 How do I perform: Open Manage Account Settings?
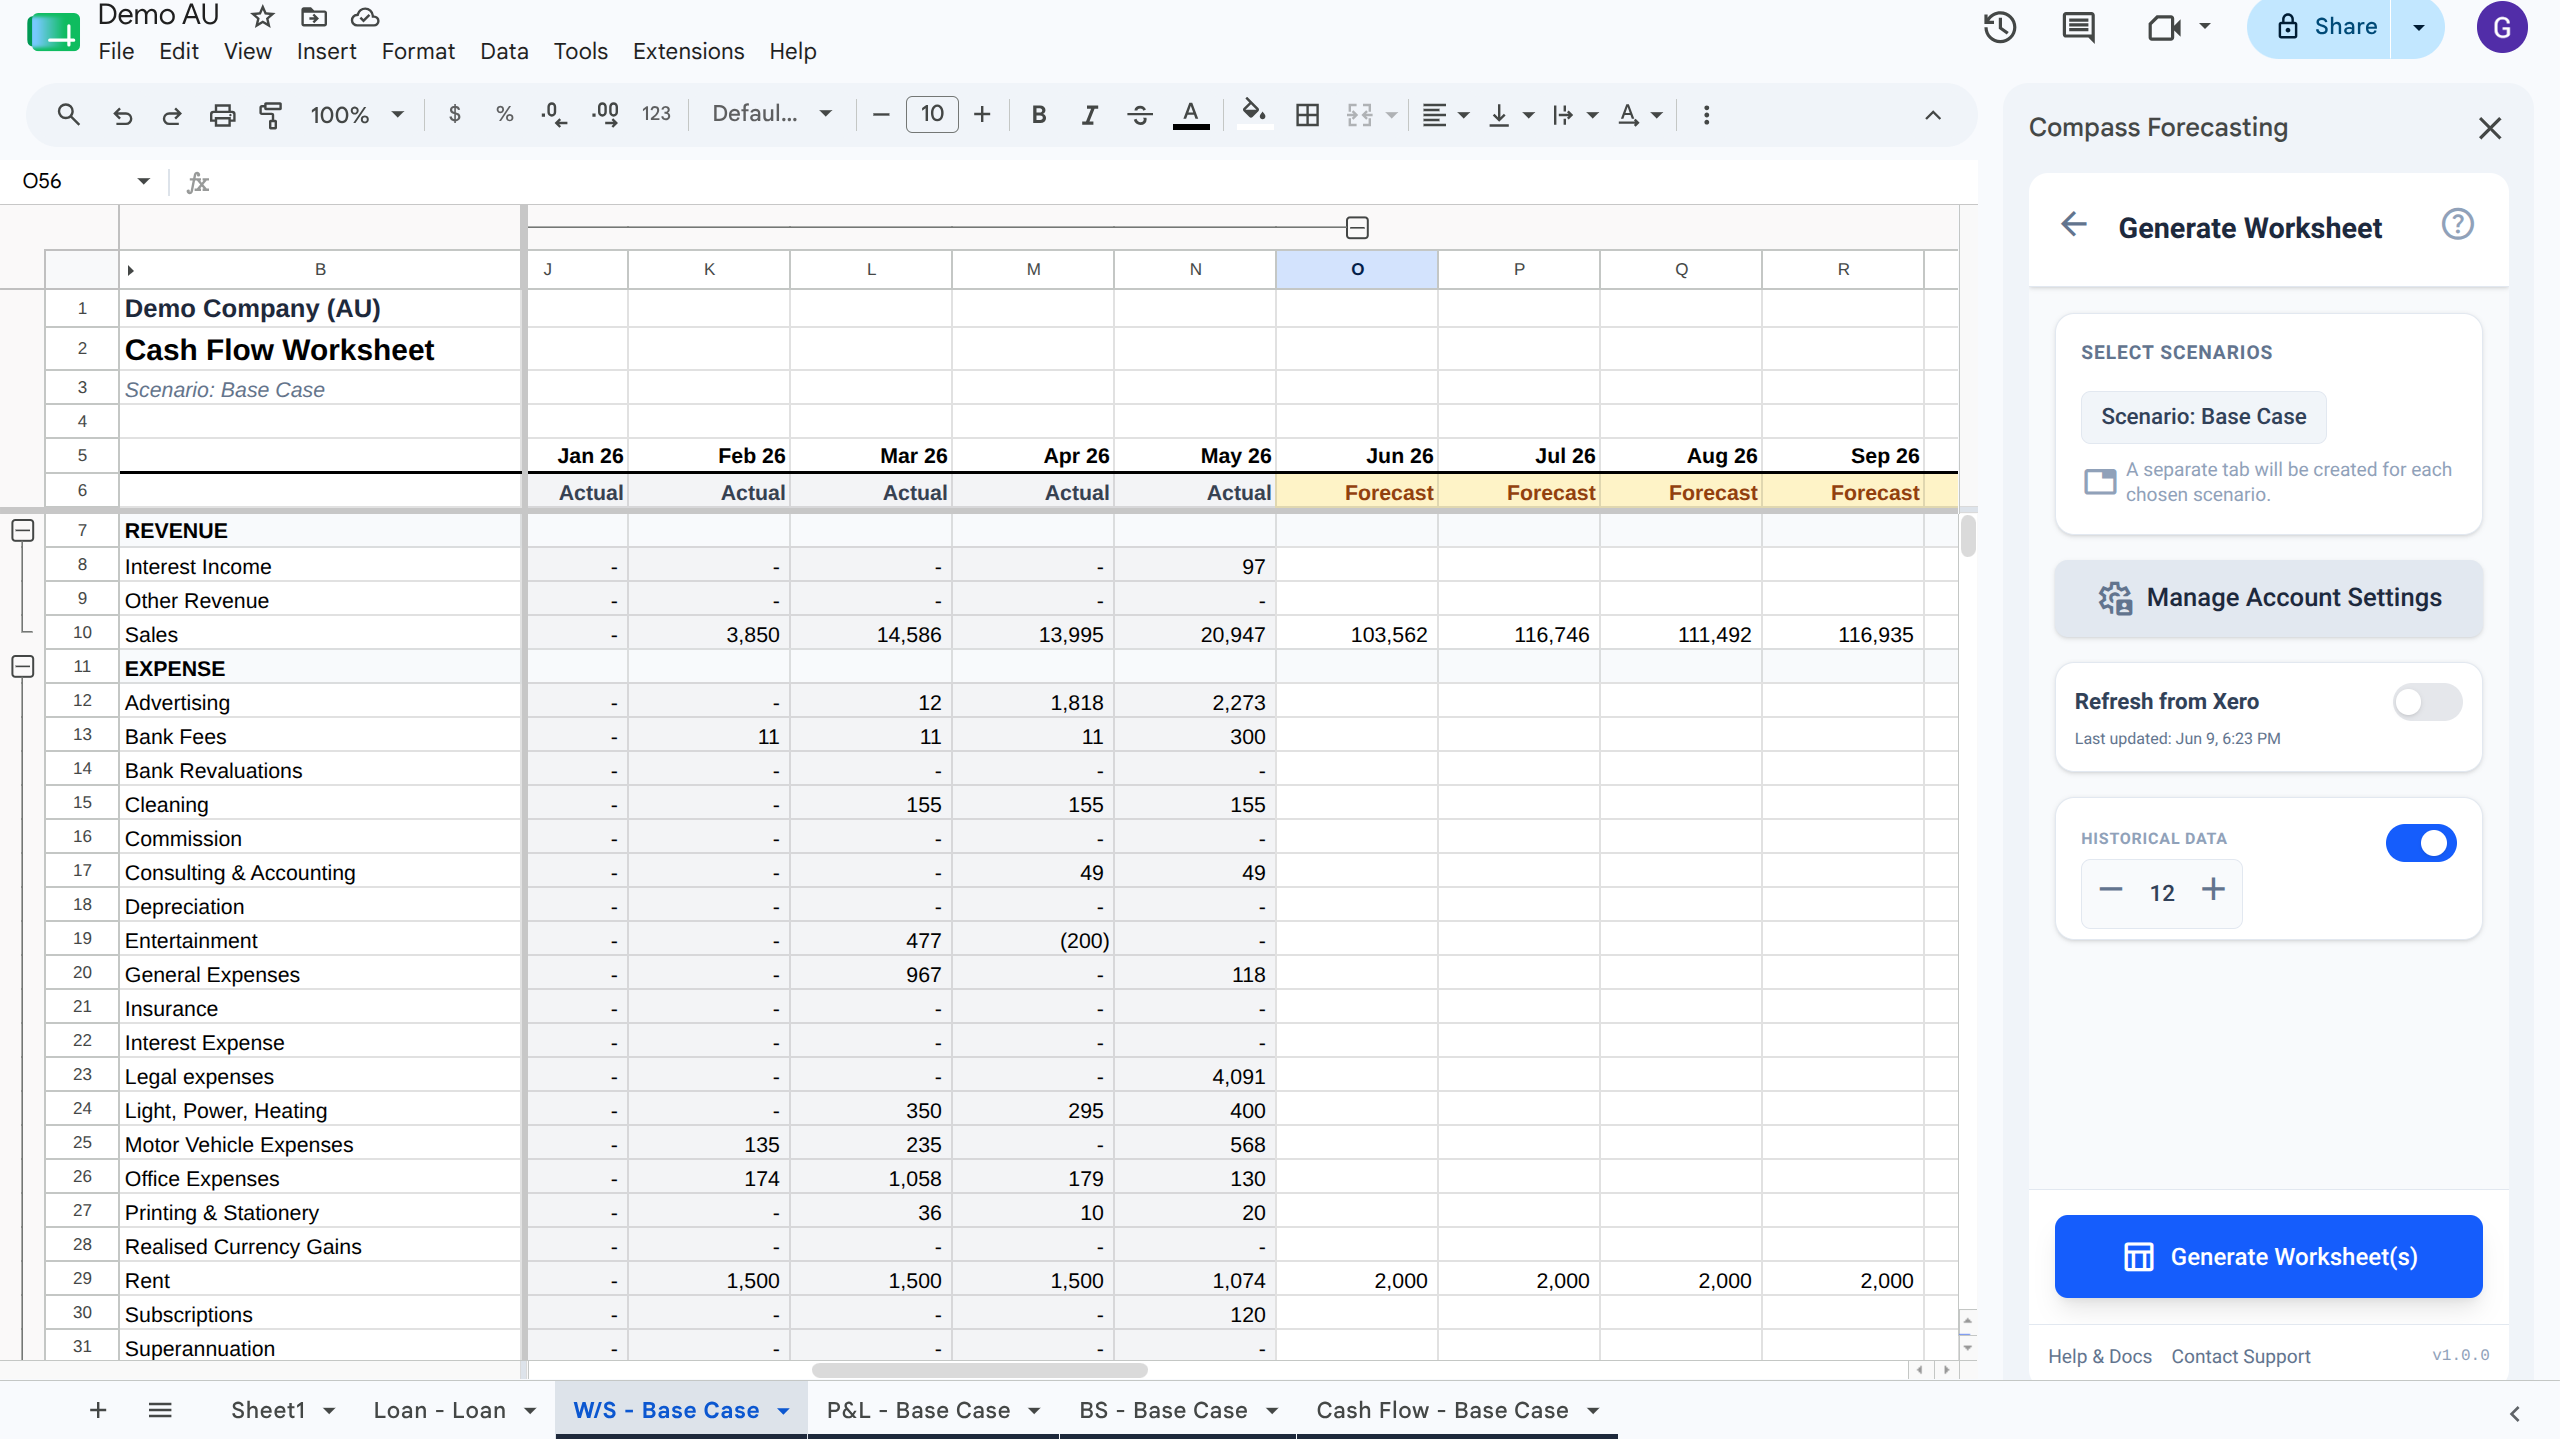[x=2268, y=598]
